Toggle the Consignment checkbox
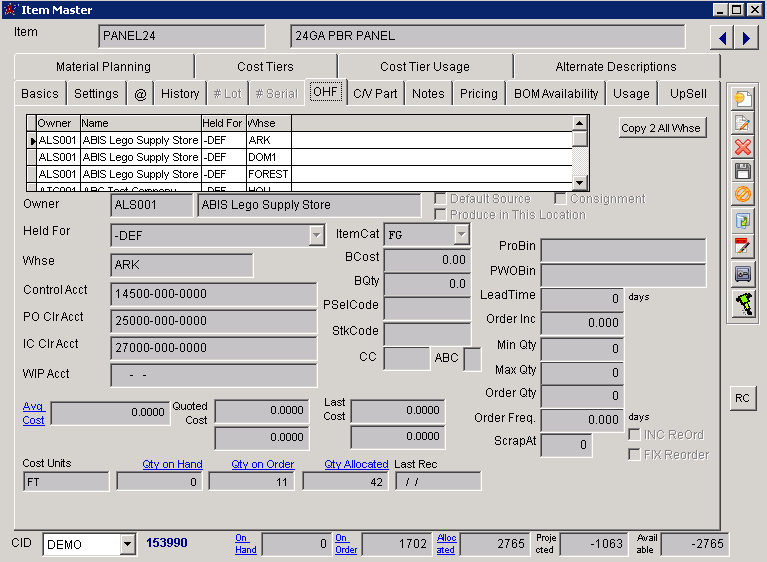767x562 pixels. [560, 199]
